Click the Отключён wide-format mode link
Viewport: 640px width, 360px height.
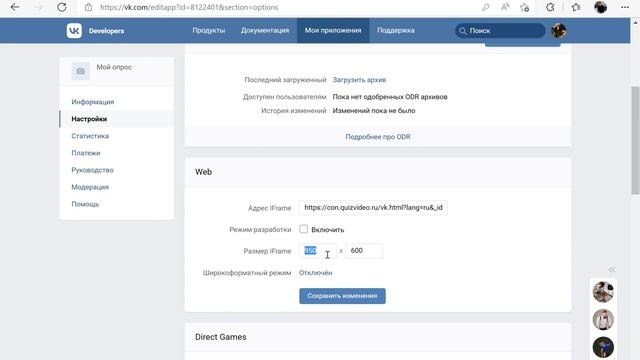316,273
